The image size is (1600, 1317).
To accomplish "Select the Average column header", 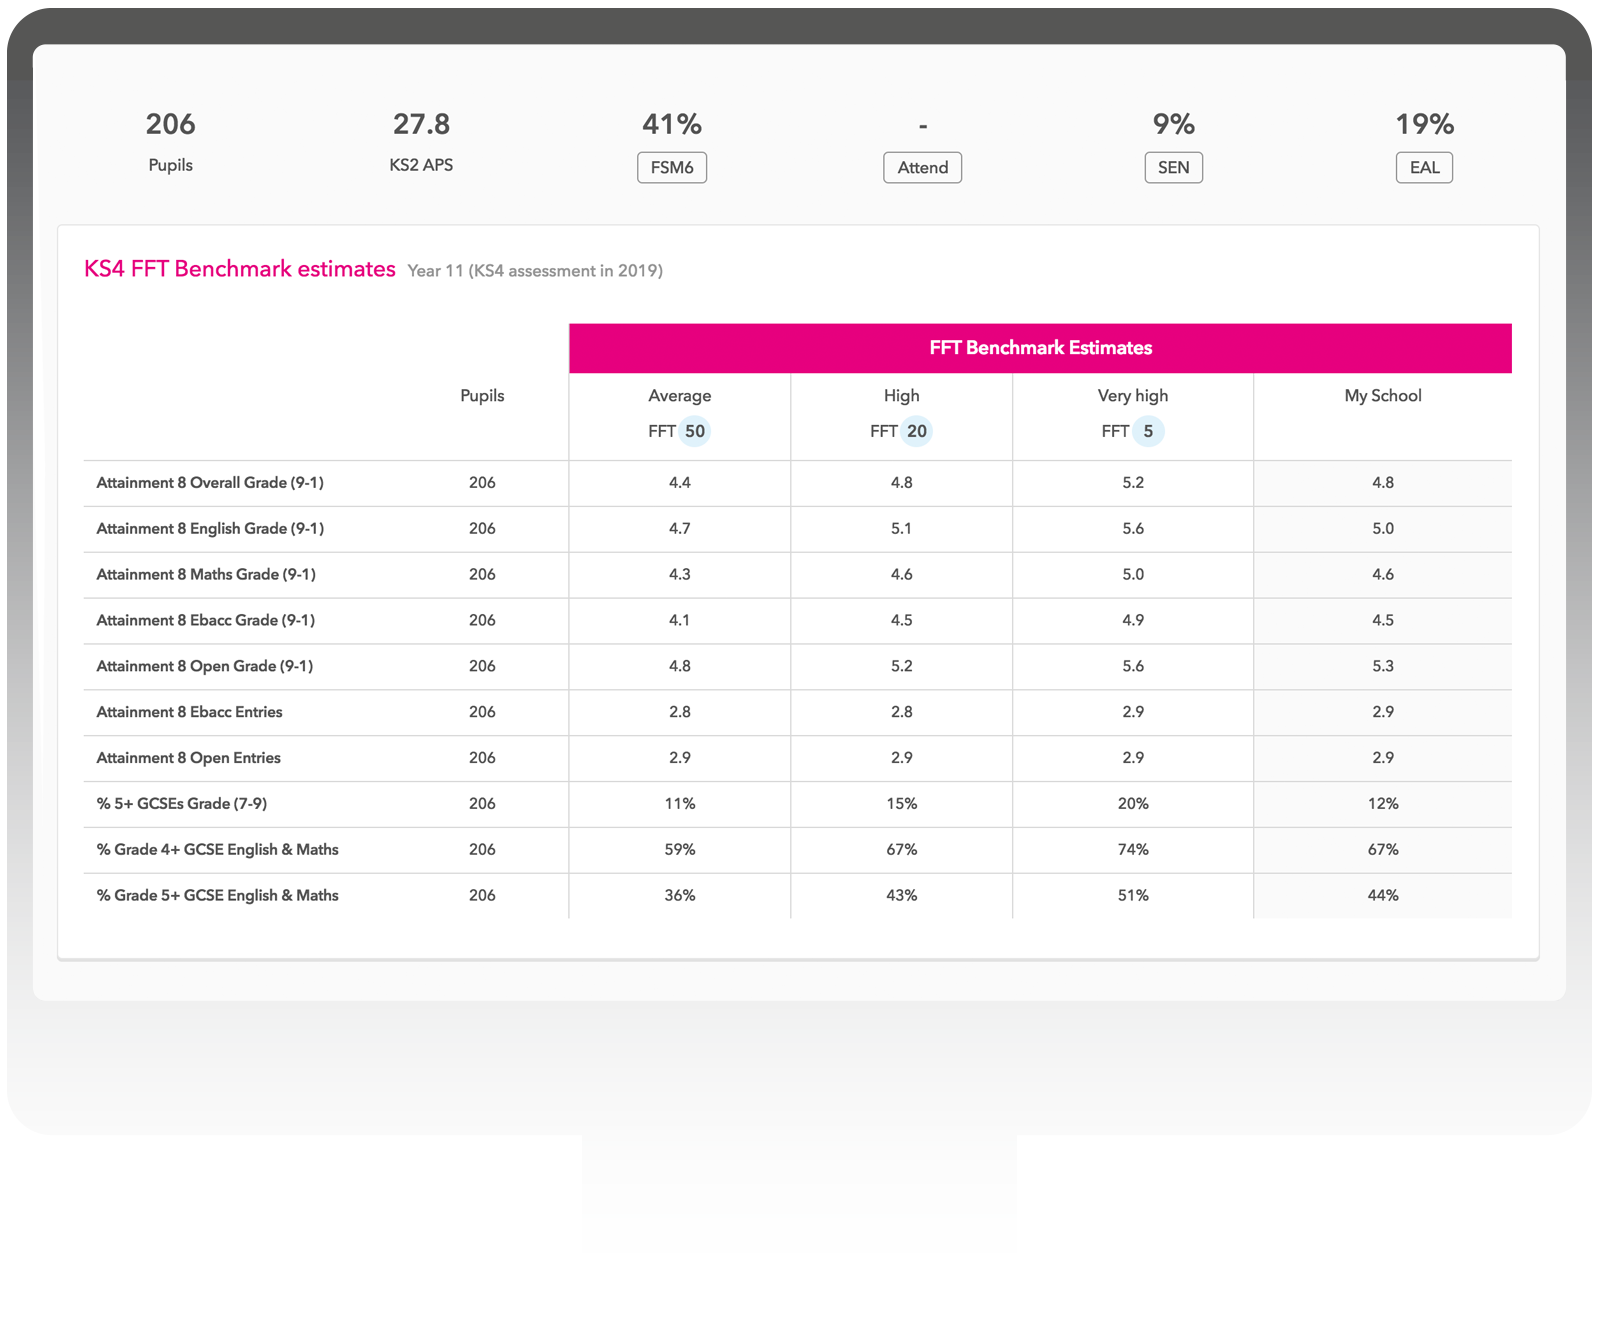I will coord(680,395).
